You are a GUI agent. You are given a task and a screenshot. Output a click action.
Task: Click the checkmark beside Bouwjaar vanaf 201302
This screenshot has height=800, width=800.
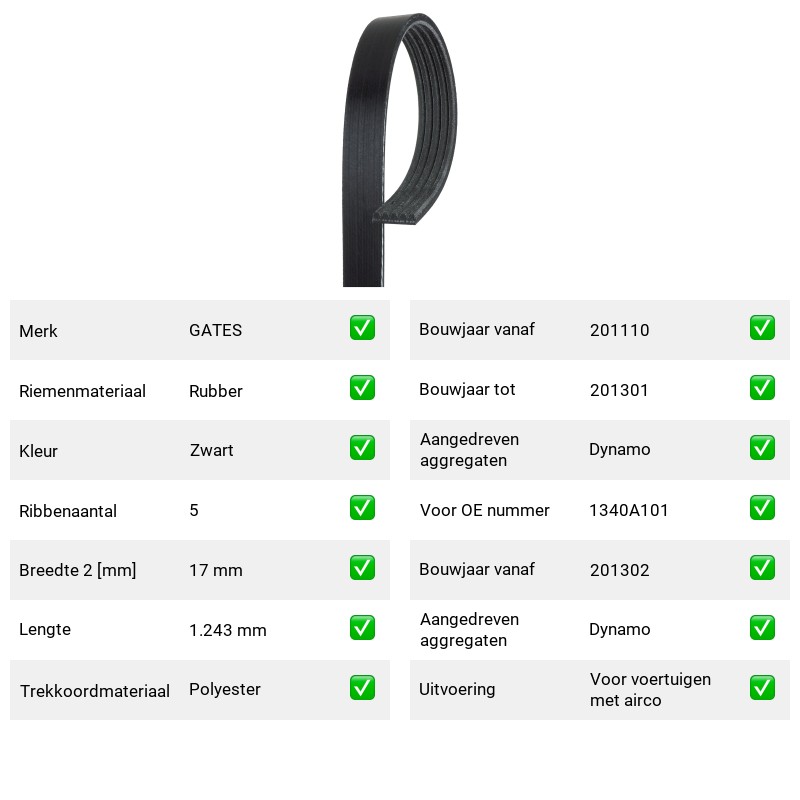762,568
